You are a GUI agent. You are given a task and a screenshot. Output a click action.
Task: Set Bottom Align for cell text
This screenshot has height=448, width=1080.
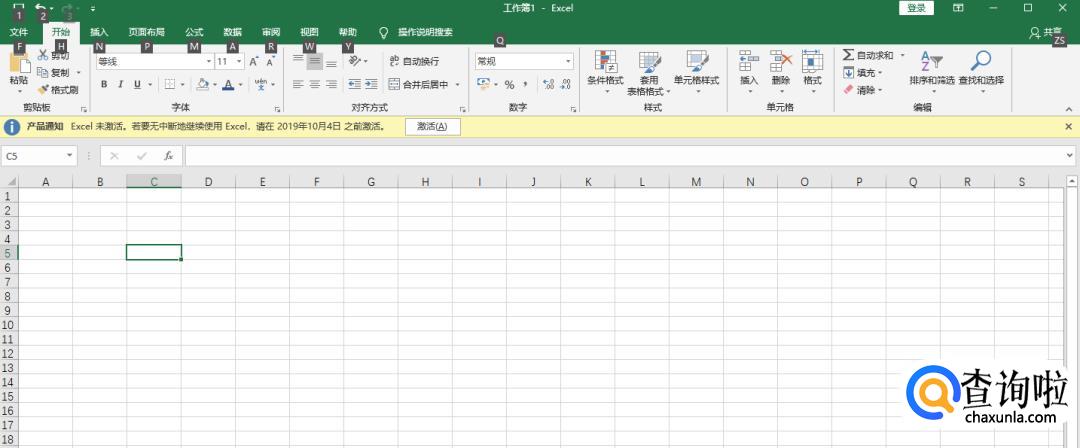point(331,61)
